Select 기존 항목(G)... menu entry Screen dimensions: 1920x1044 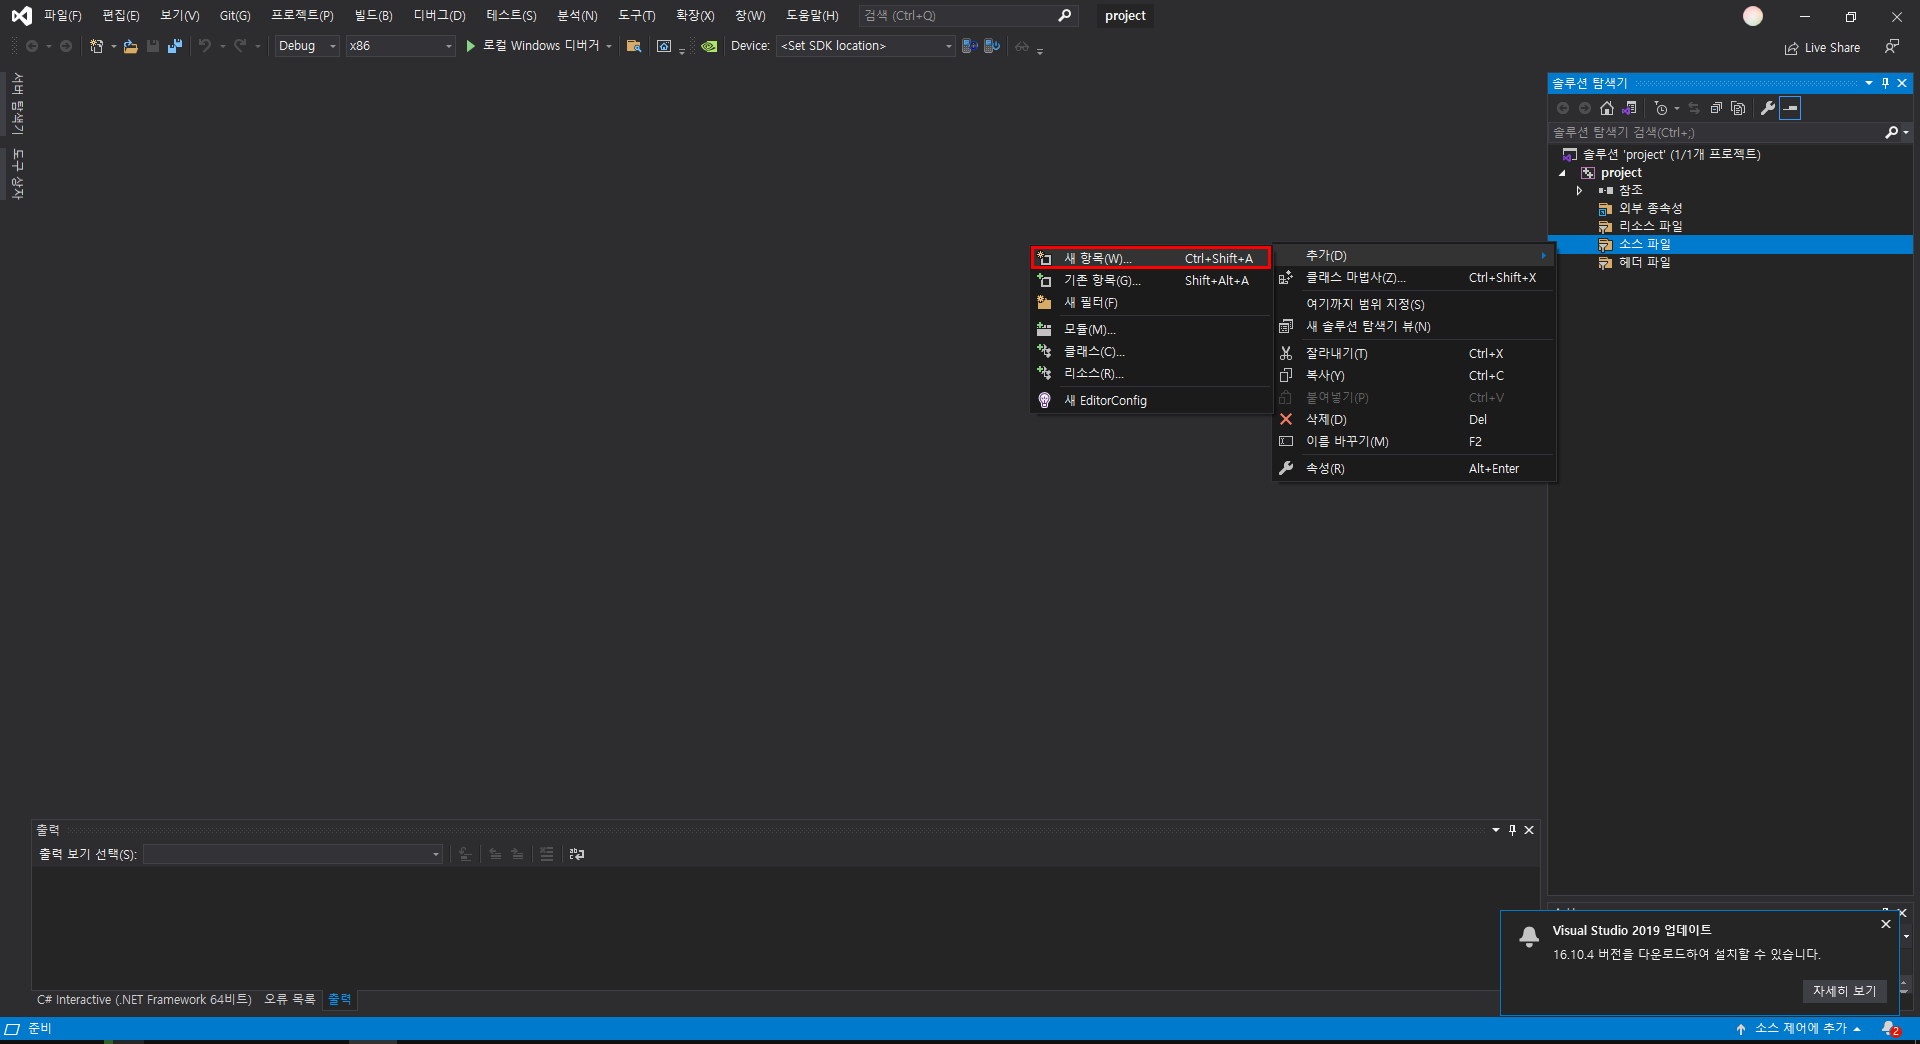tap(1151, 281)
